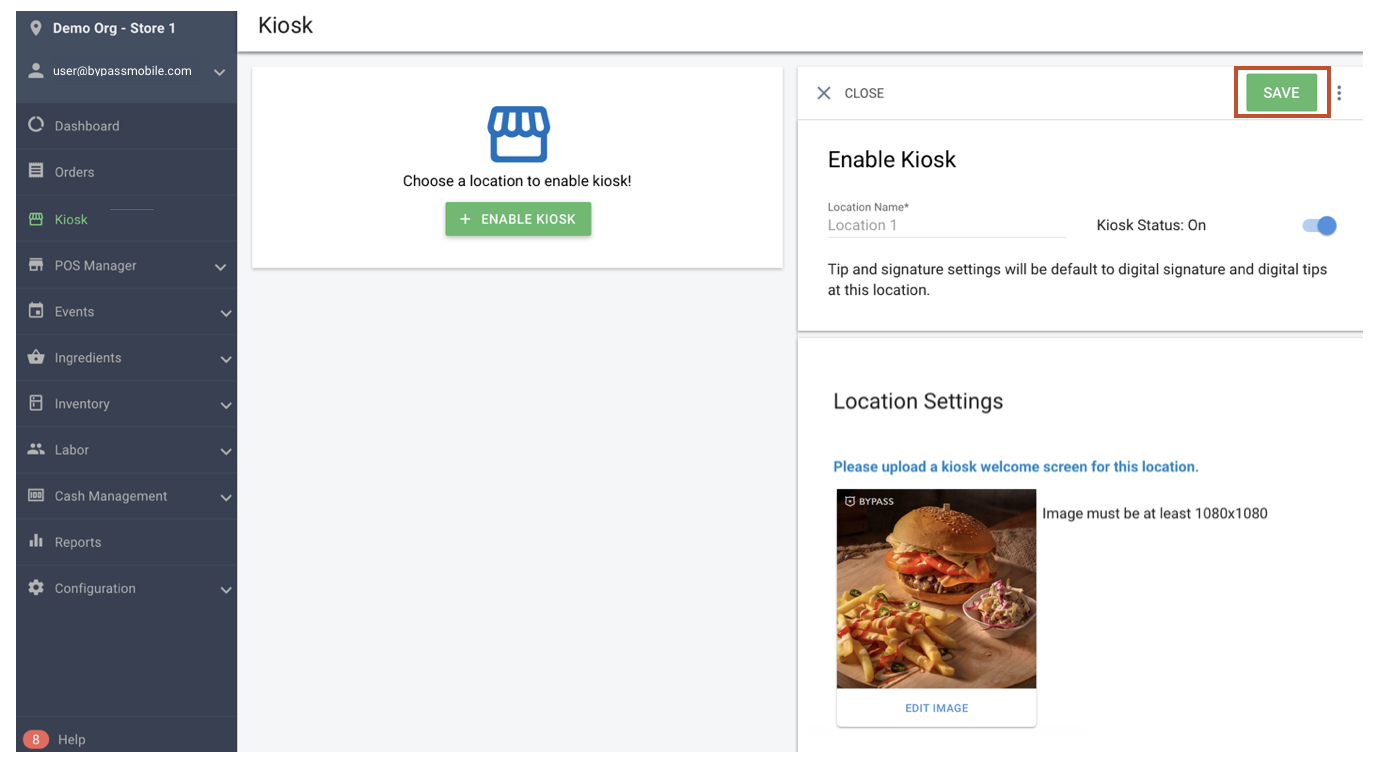Click the 'Image must be at least 1080x1080' text
Screen dimensions: 1378x760
(x=1155, y=514)
